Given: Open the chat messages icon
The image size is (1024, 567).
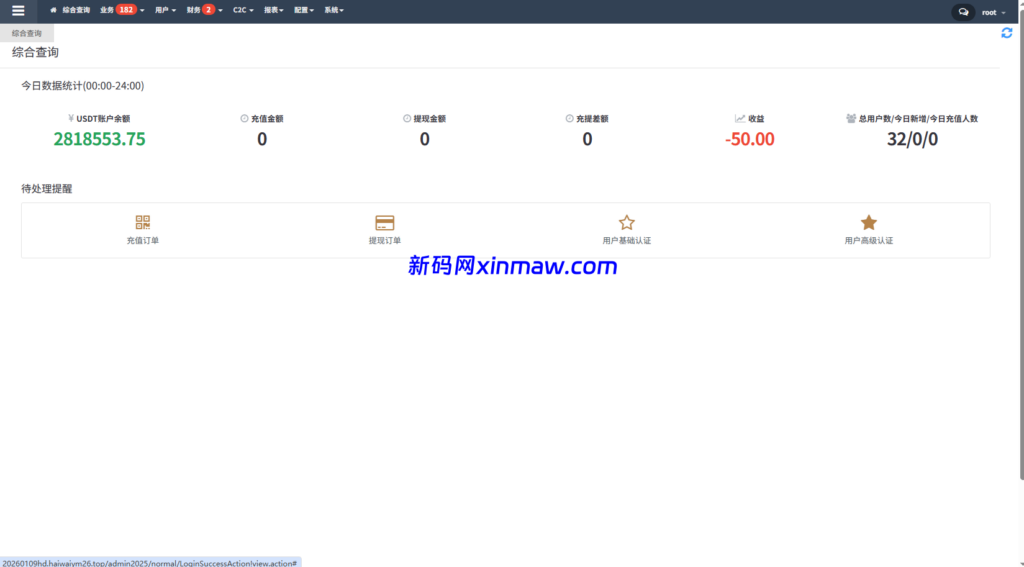Looking at the screenshot, I should point(963,12).
